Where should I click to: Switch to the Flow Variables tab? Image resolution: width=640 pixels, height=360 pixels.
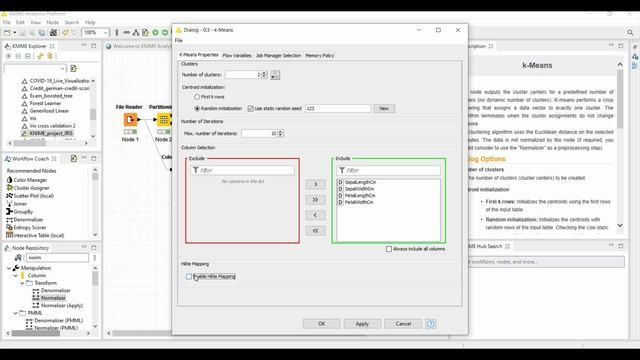pyautogui.click(x=237, y=55)
